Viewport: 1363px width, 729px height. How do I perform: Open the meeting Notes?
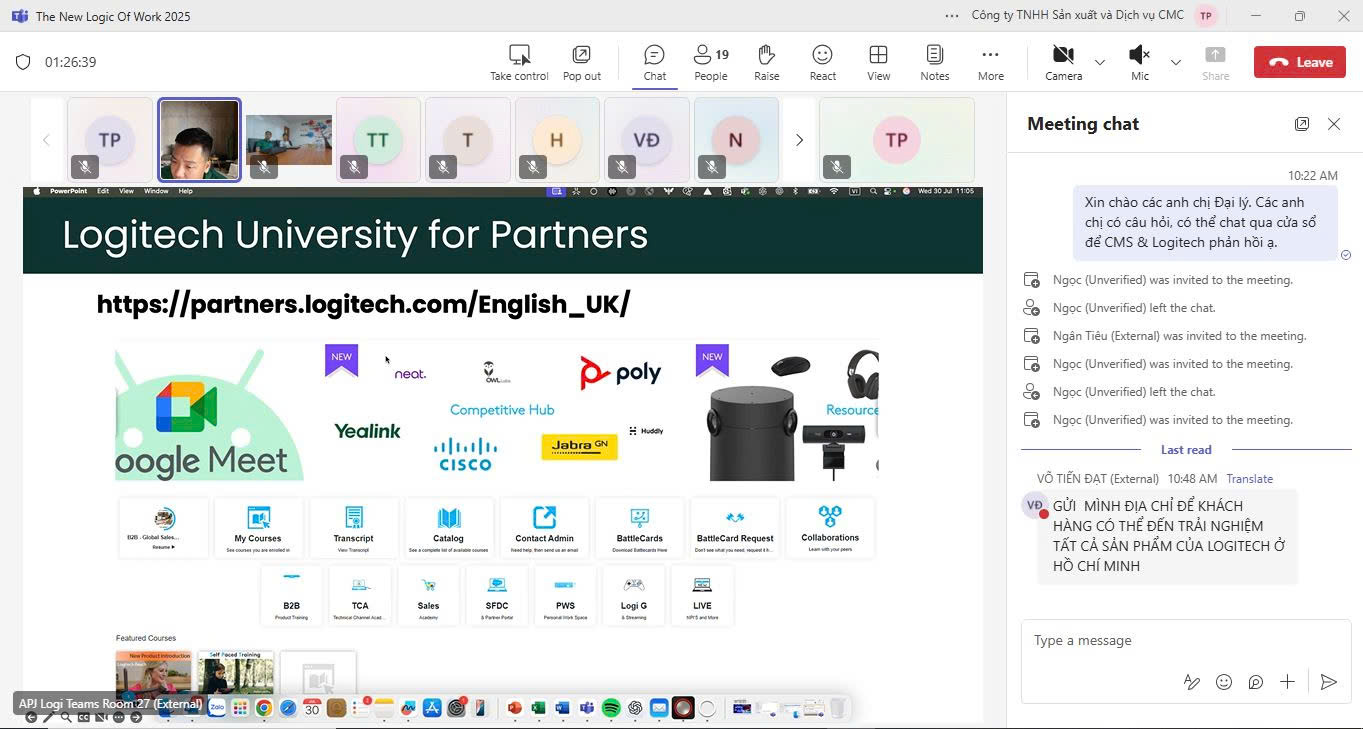[x=934, y=62]
